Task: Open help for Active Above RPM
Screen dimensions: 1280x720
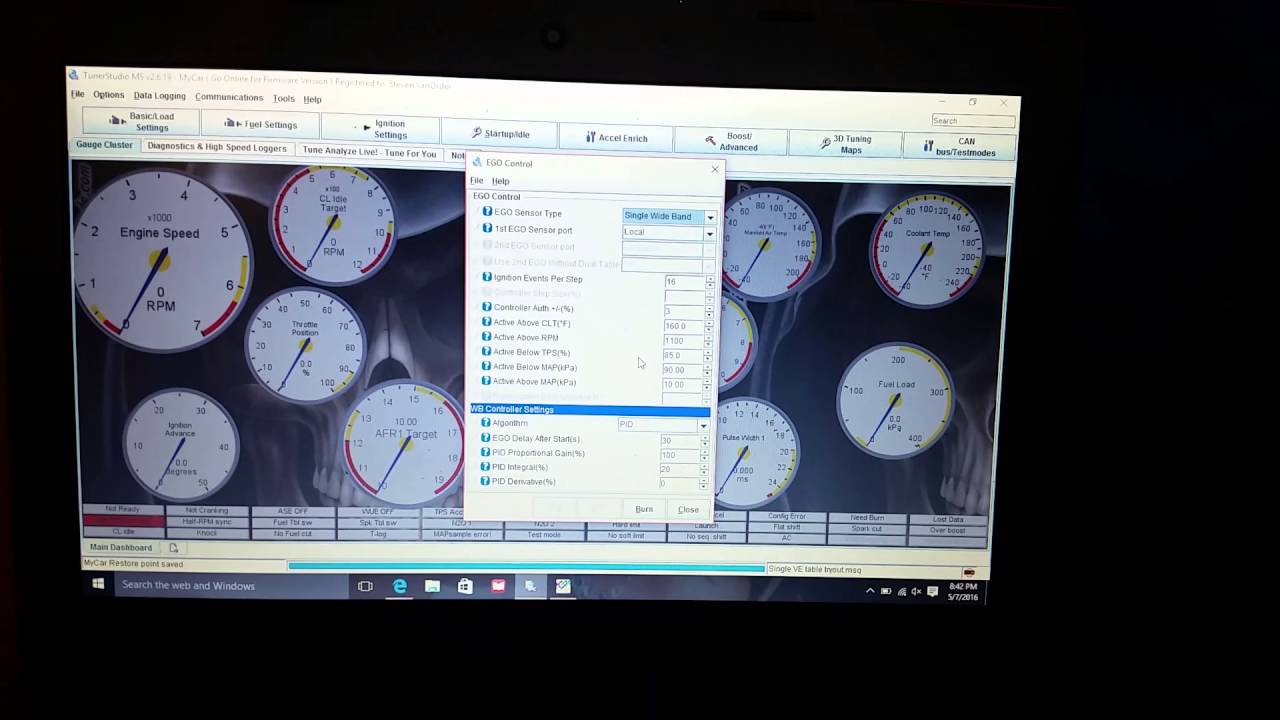Action: [x=487, y=337]
